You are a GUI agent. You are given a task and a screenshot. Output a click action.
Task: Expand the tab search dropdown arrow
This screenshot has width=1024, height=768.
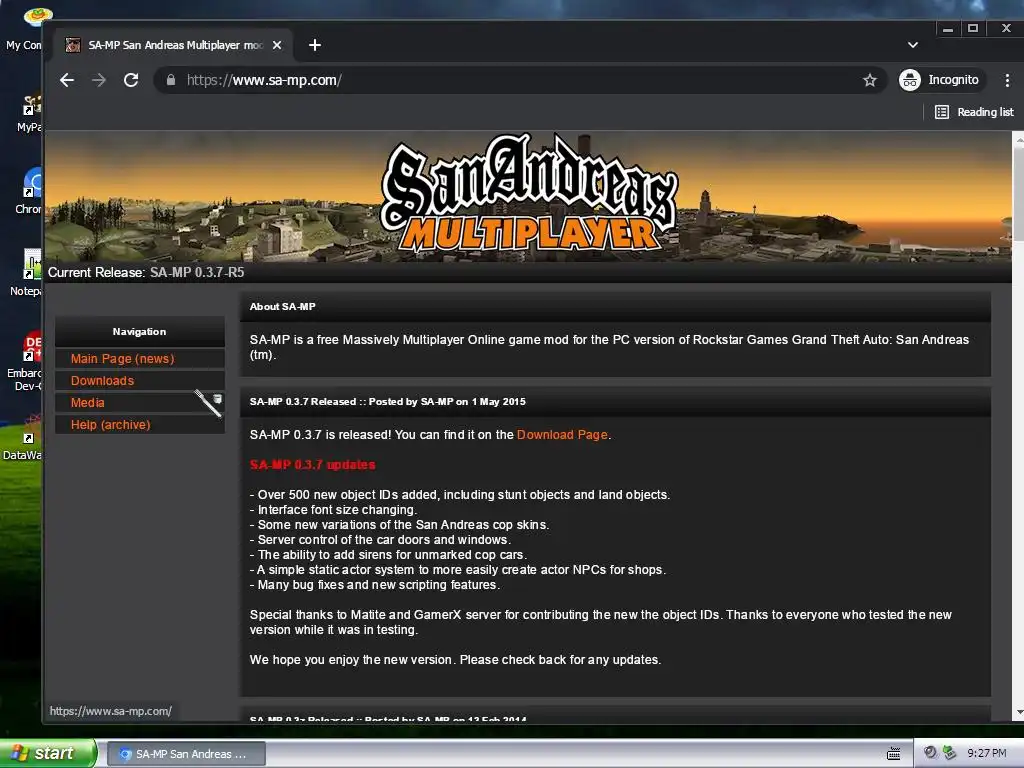912,45
